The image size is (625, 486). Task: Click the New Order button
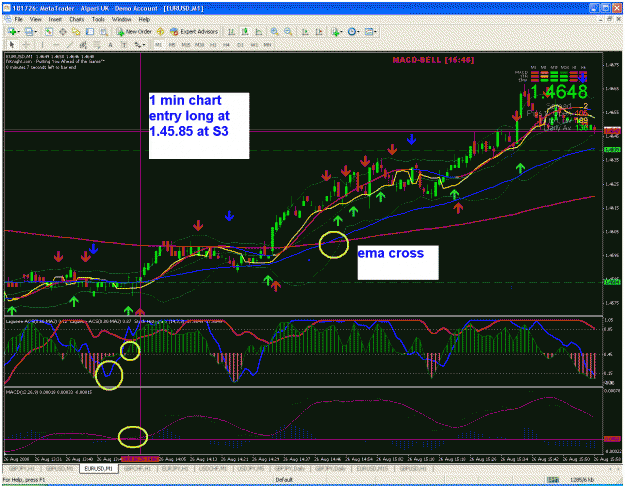[134, 31]
